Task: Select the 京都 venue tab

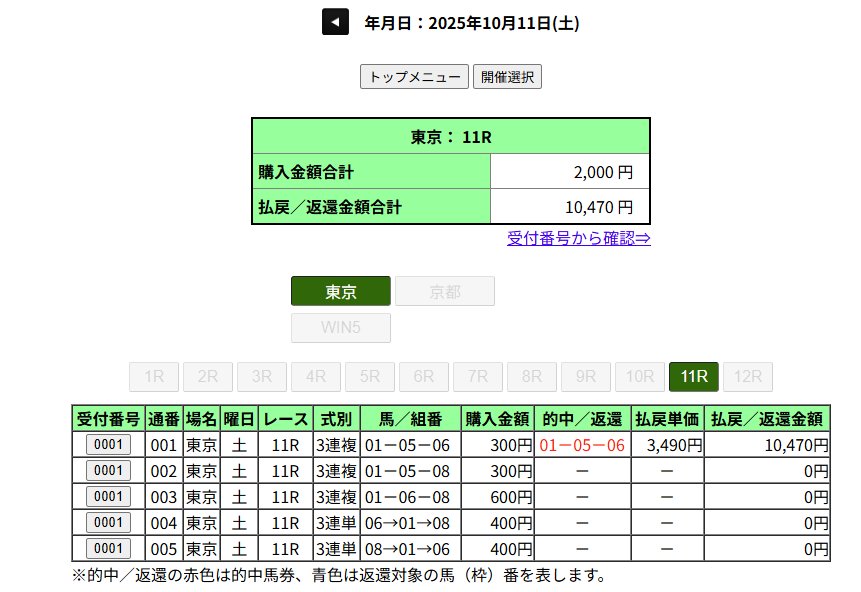Action: click(445, 292)
